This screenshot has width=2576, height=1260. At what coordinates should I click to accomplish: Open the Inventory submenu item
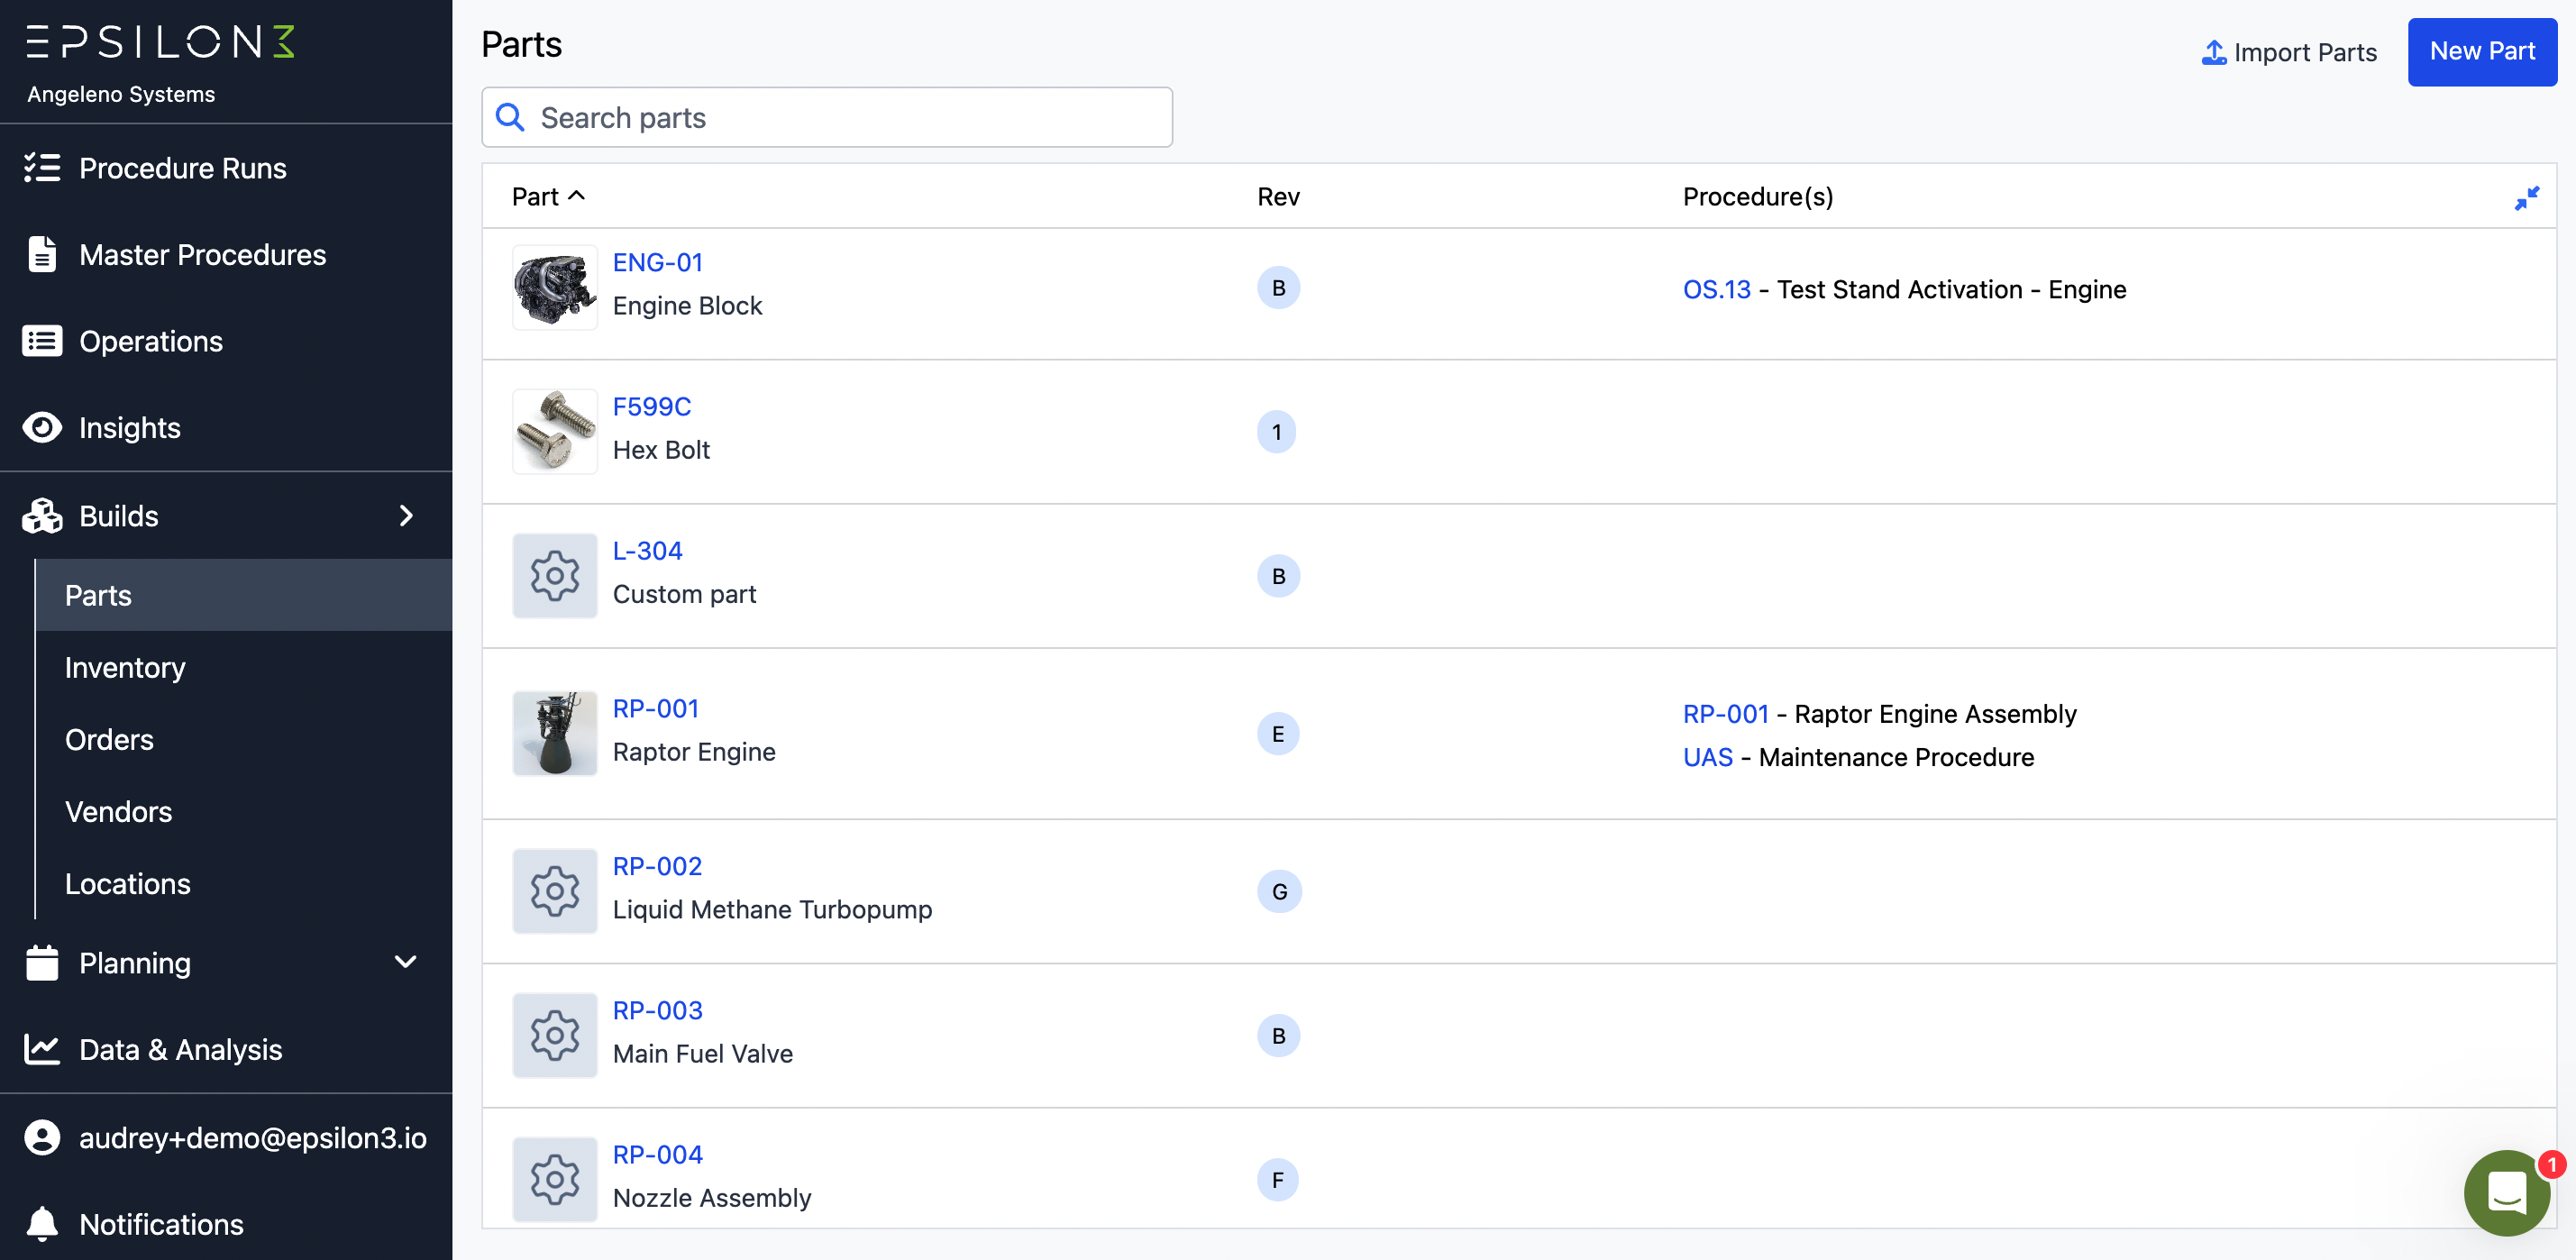125,667
